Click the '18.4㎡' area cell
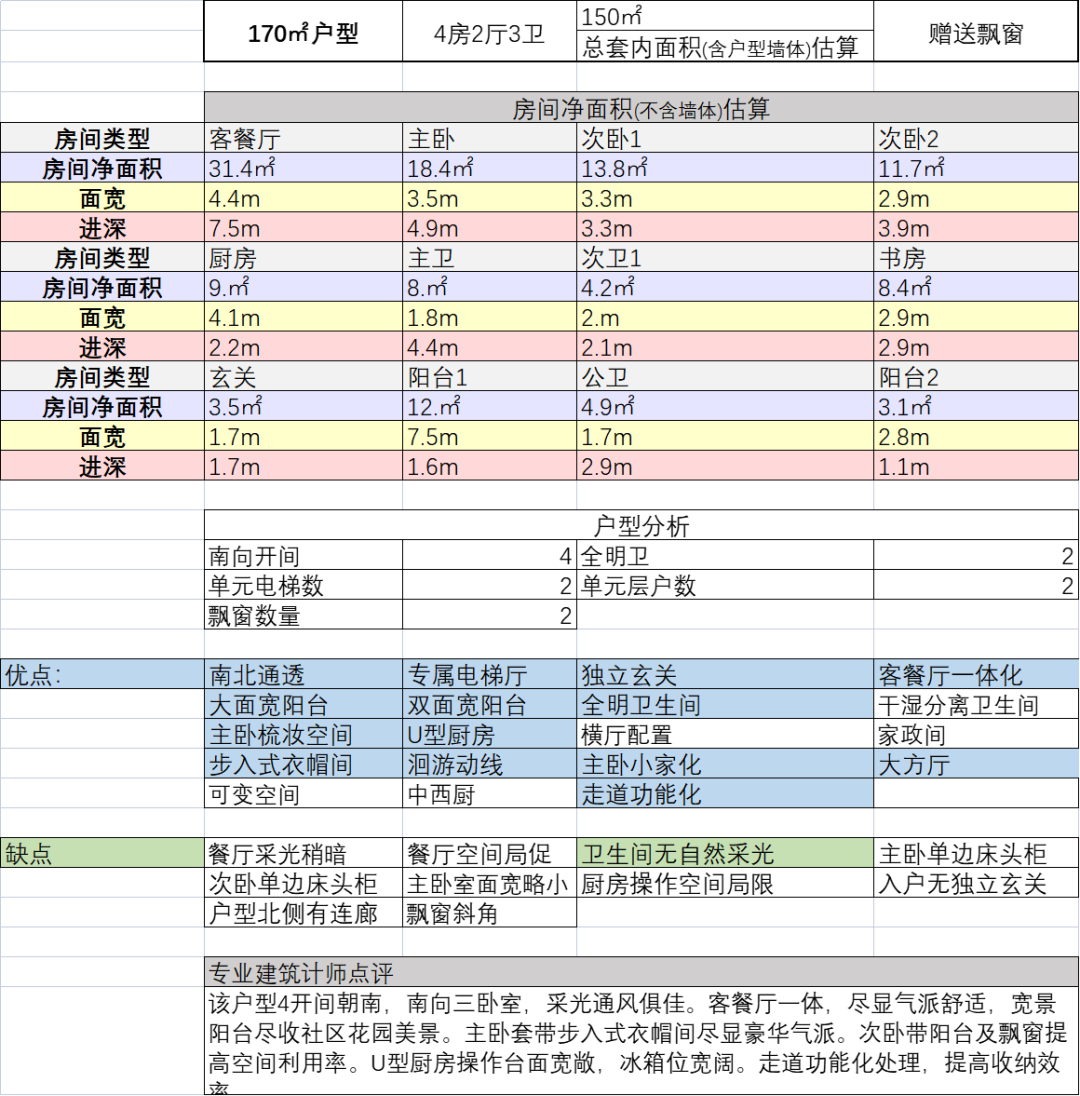Viewport: 1080px width, 1096px height. coord(489,168)
